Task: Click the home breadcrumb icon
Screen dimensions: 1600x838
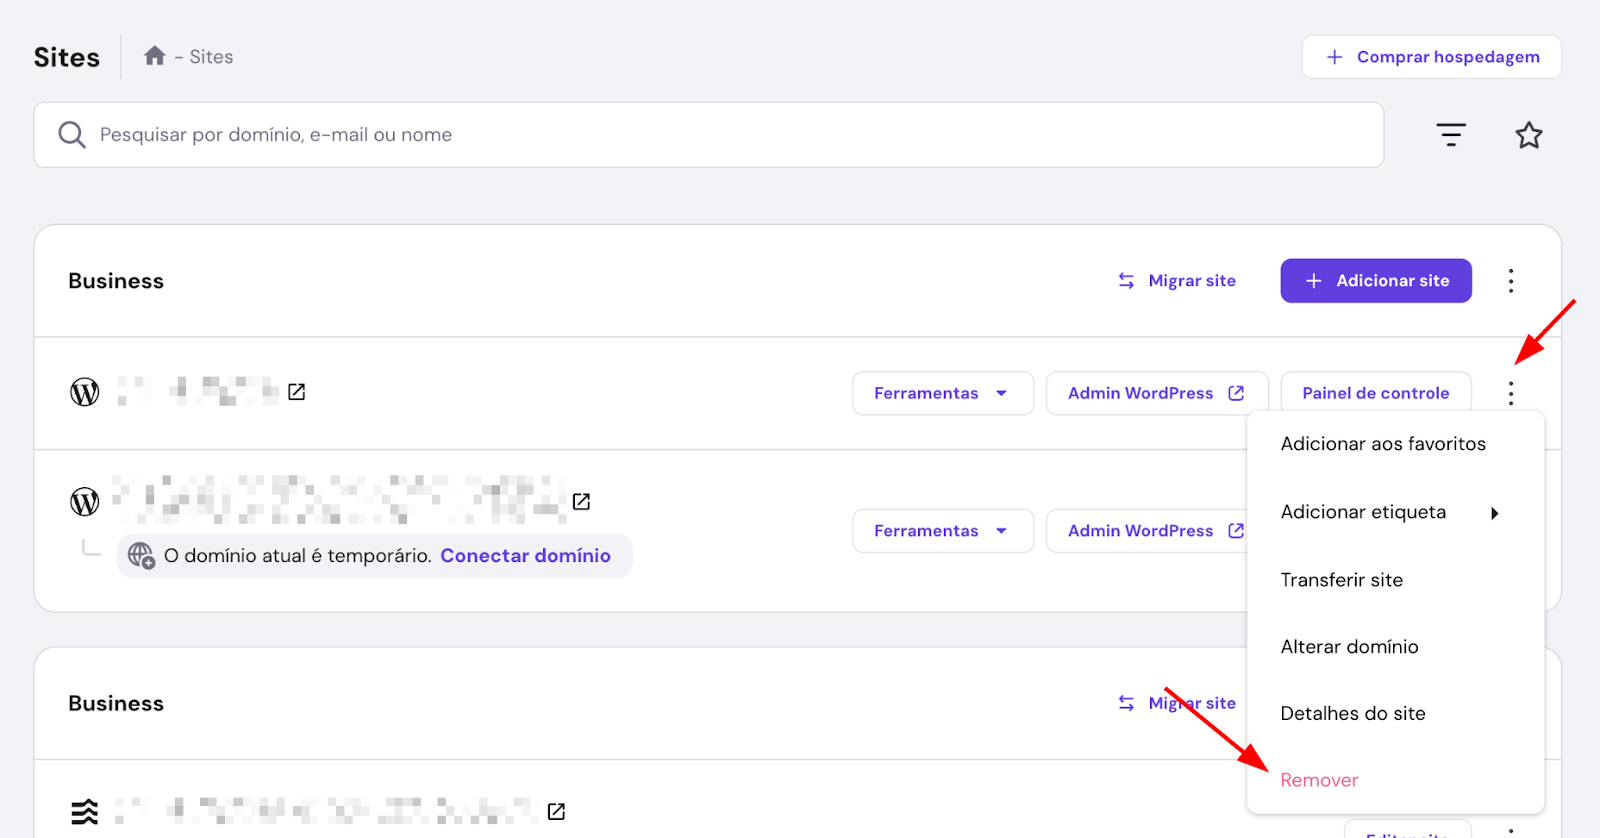Action: click(154, 56)
